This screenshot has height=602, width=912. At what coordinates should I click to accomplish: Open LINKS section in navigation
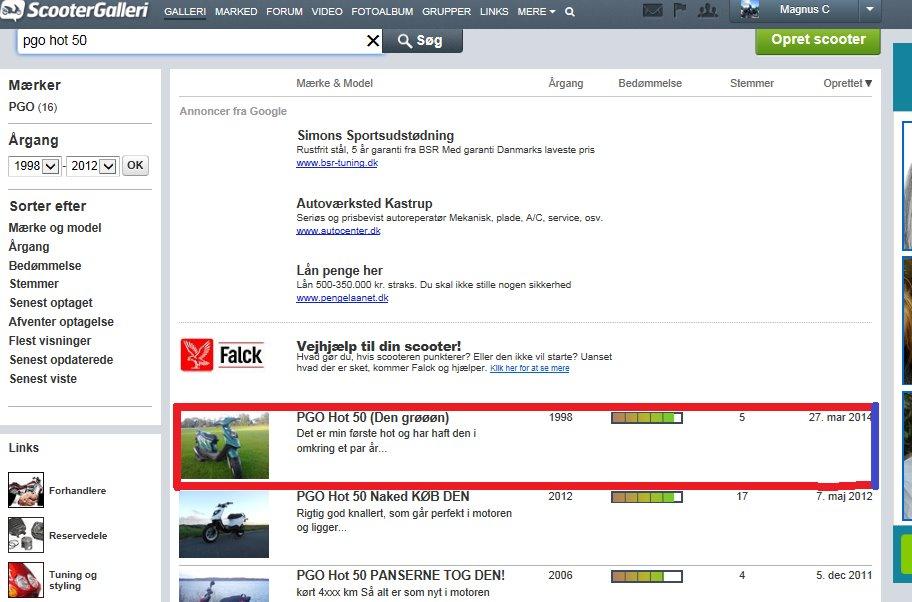pyautogui.click(x=494, y=12)
